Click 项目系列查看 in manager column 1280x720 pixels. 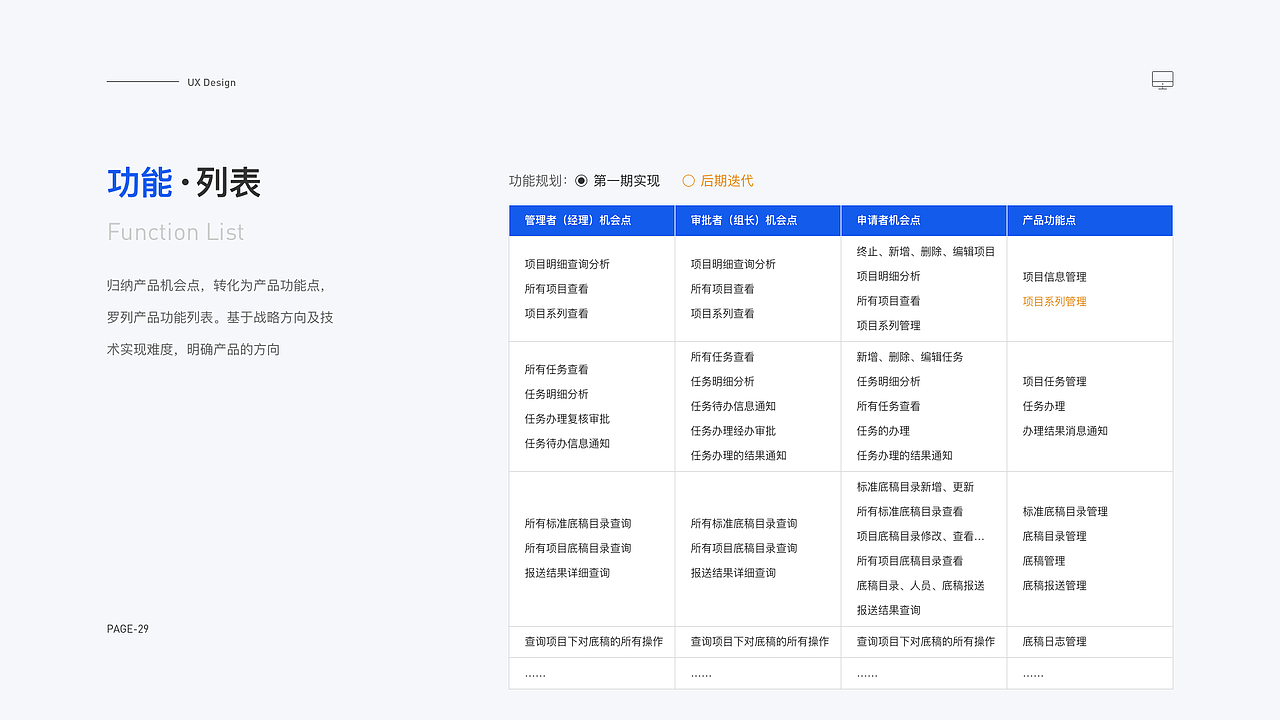556,313
